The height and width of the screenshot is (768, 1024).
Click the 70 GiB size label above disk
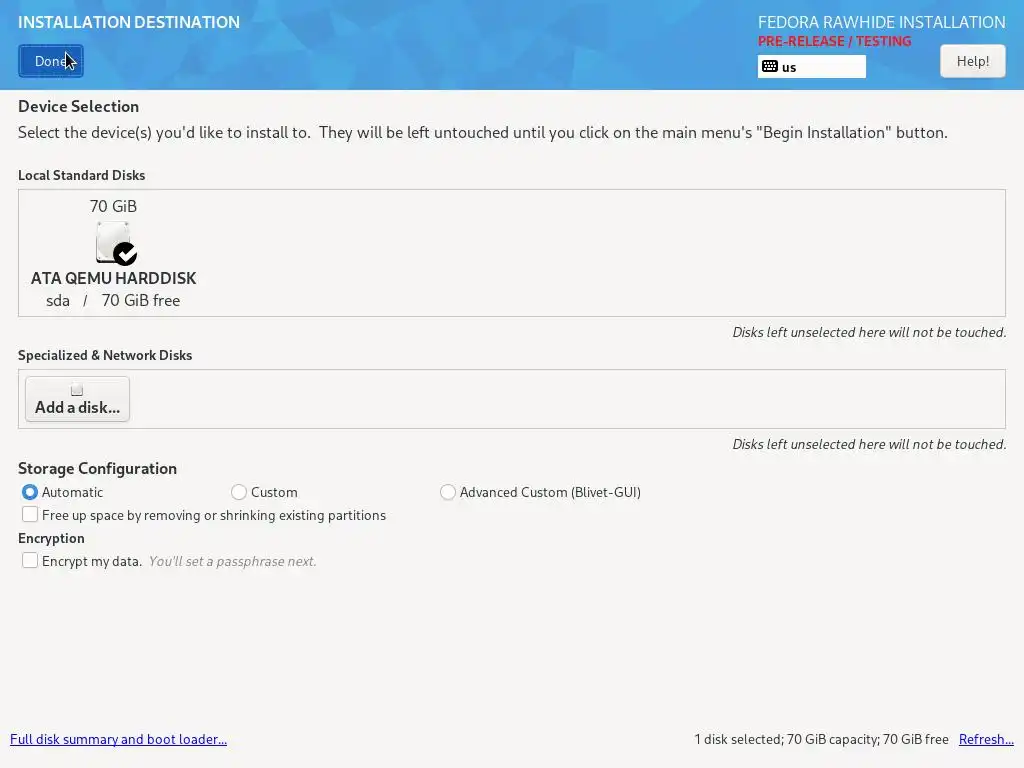[x=113, y=206]
